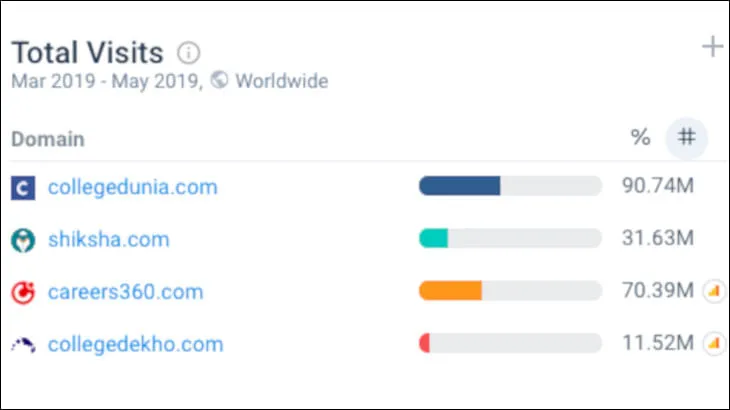Click the Domain column header
This screenshot has height=410, width=730.
(48, 139)
